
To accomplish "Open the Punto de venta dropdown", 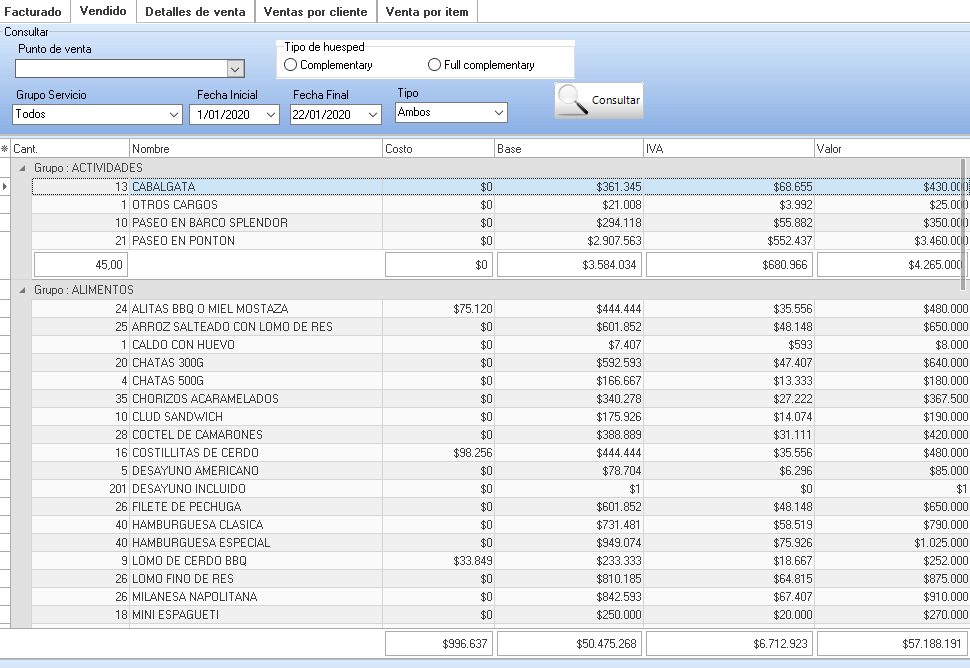I will coord(235,69).
